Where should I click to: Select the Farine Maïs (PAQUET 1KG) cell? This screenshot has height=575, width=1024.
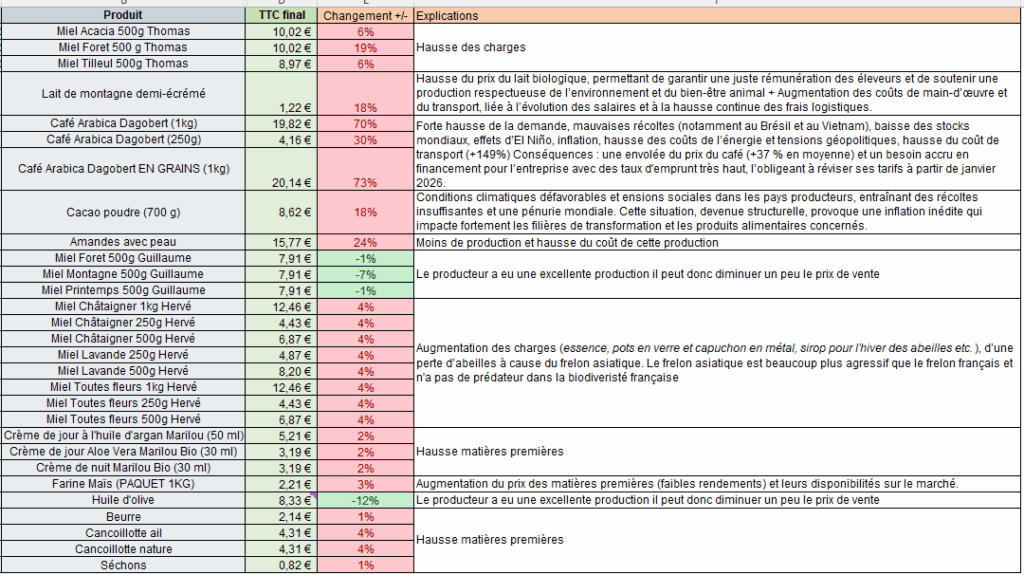123,484
